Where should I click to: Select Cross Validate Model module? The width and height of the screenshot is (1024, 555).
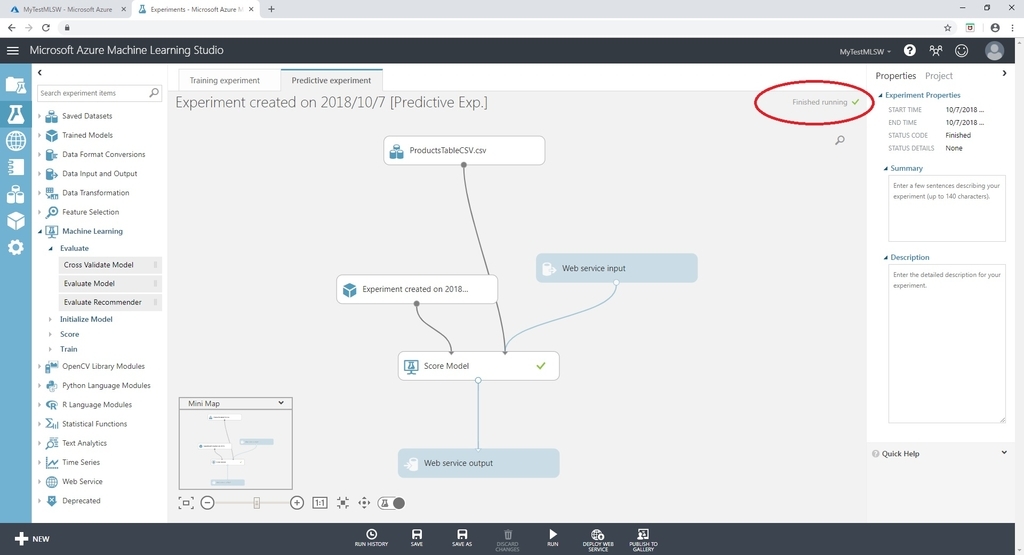point(110,264)
